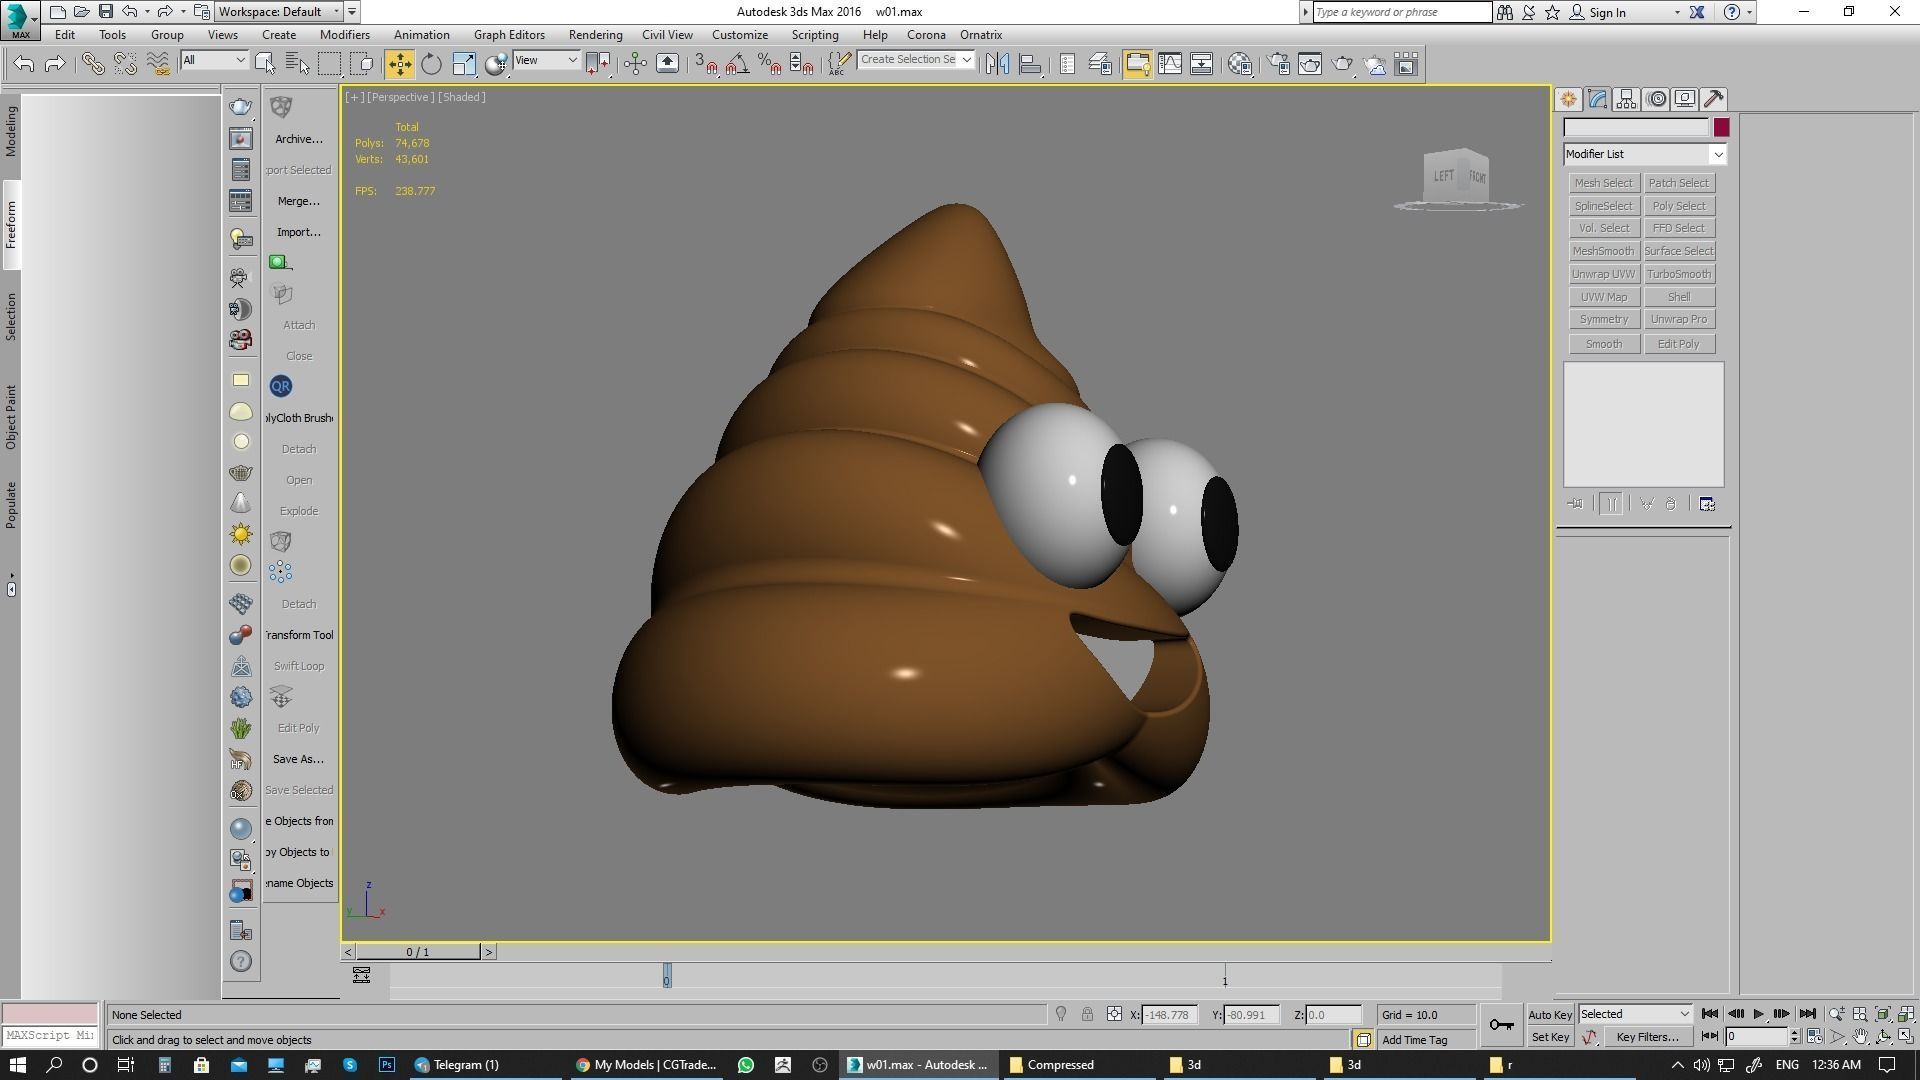This screenshot has width=1920, height=1080.
Task: Toggle the Angle Snap button
Action: (x=737, y=64)
